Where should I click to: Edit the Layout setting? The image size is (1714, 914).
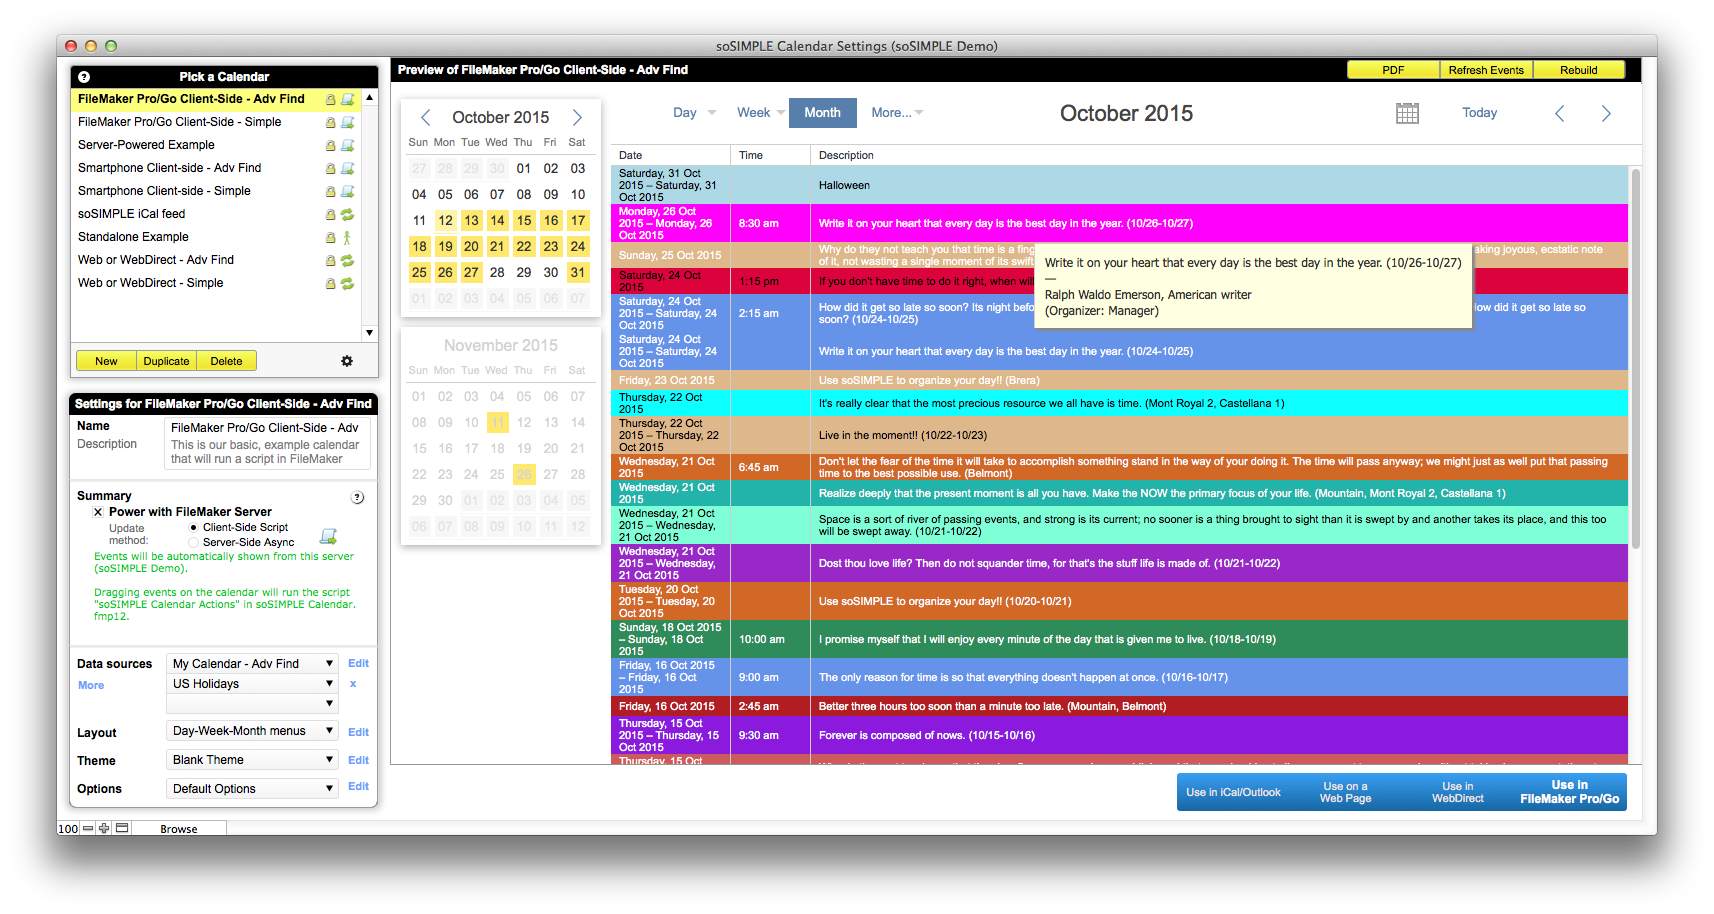click(x=358, y=732)
